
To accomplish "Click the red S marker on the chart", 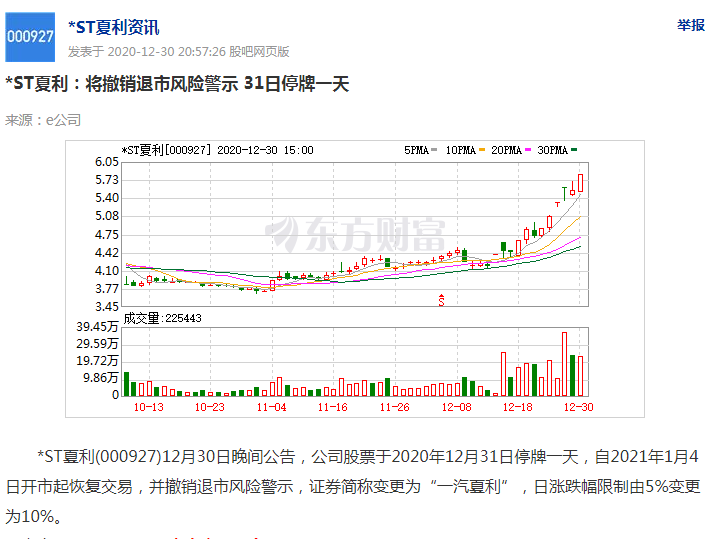I will click(x=441, y=300).
